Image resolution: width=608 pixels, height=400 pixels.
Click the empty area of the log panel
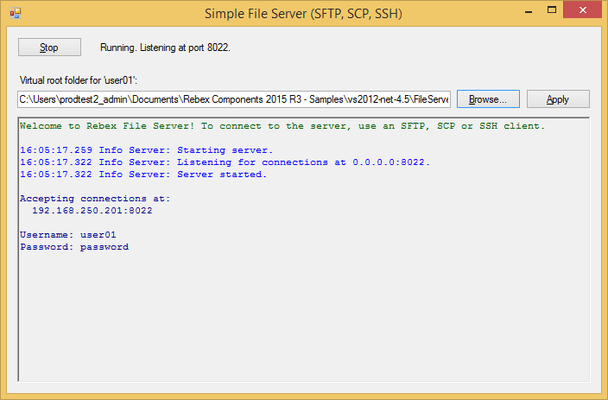pos(300,320)
